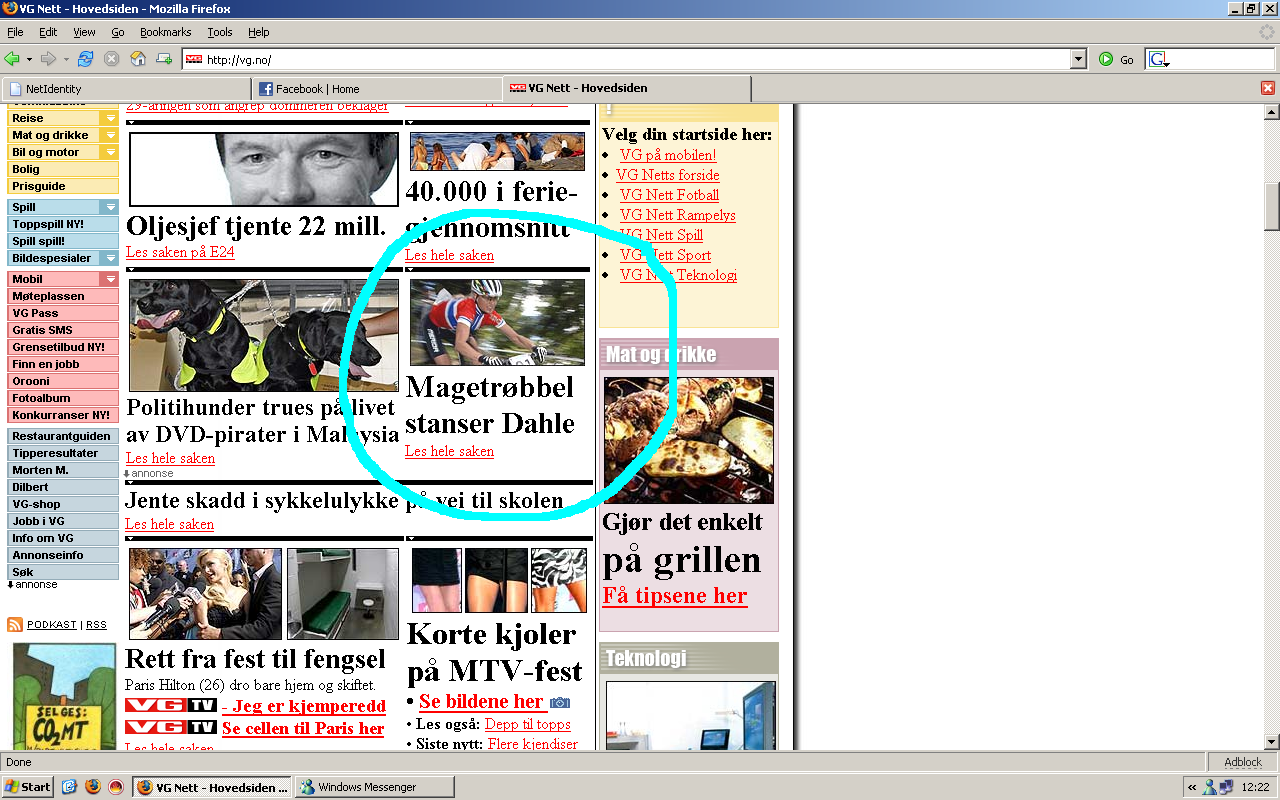The height and width of the screenshot is (800, 1280).
Task: Open the PODKAST link
Action: point(52,624)
